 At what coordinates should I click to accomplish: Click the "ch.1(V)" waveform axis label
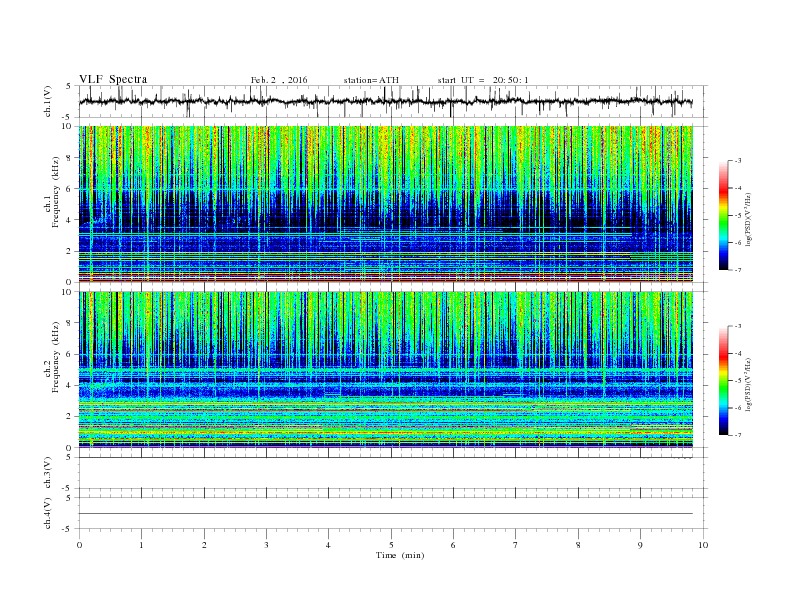pos(48,101)
